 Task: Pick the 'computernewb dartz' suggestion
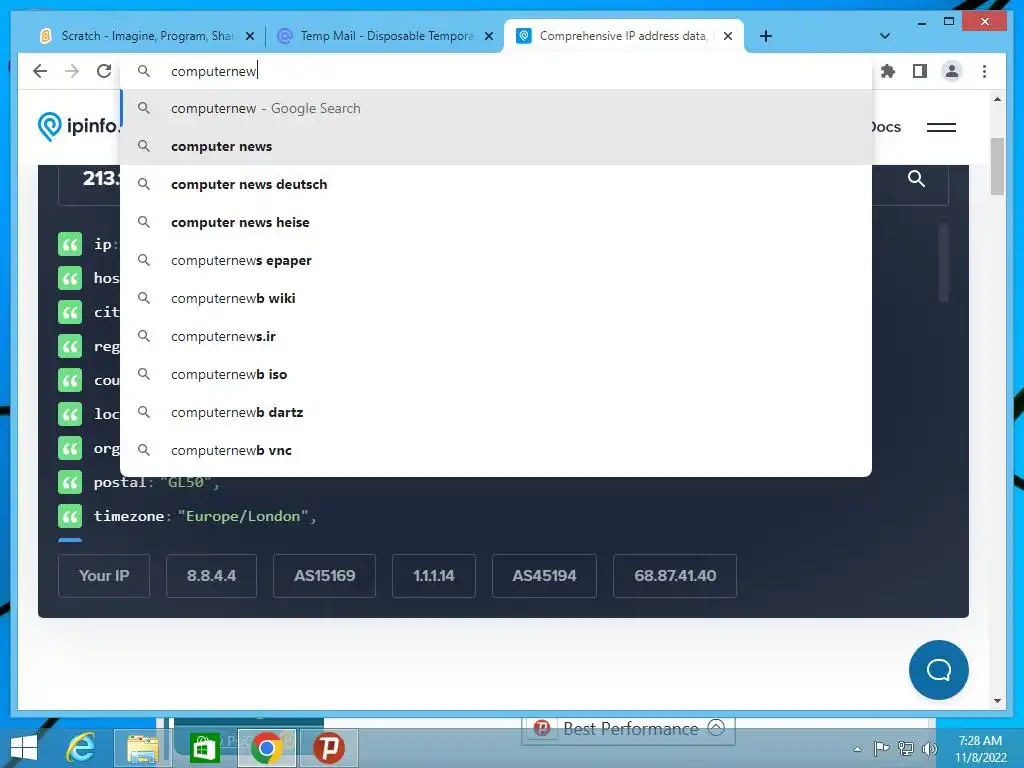coord(496,411)
